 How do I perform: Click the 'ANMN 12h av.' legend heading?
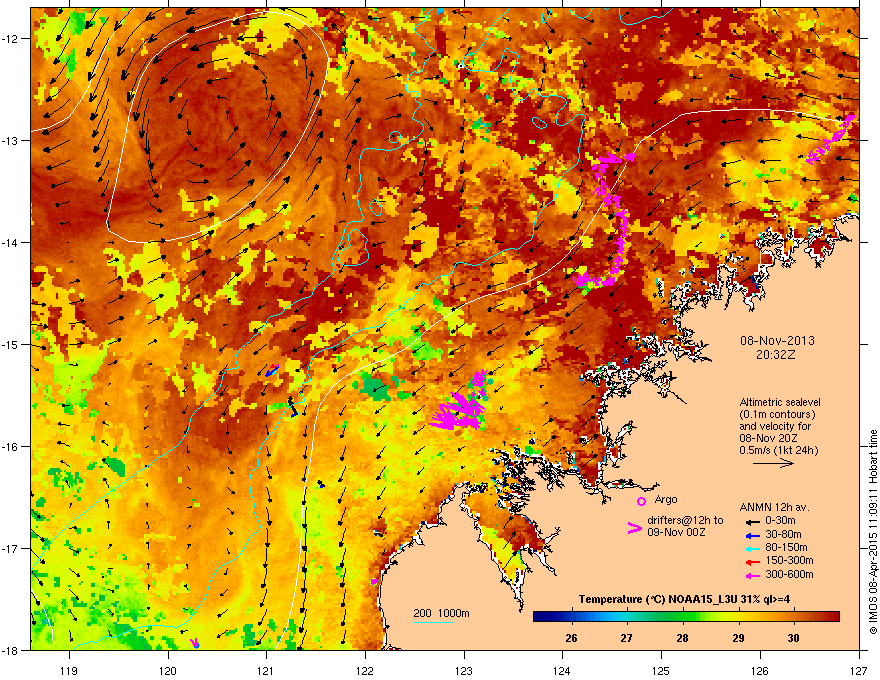(774, 507)
